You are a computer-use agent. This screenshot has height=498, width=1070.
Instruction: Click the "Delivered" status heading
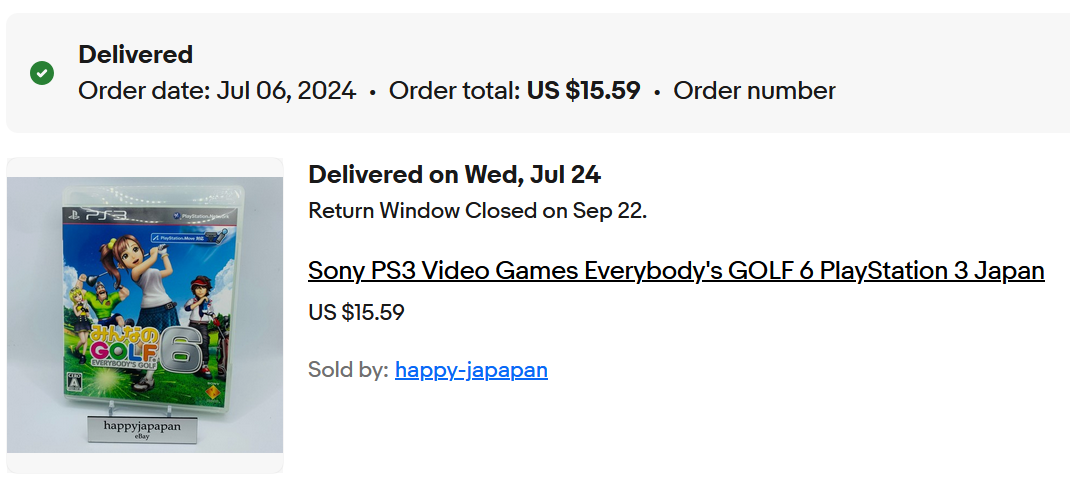coord(135,55)
